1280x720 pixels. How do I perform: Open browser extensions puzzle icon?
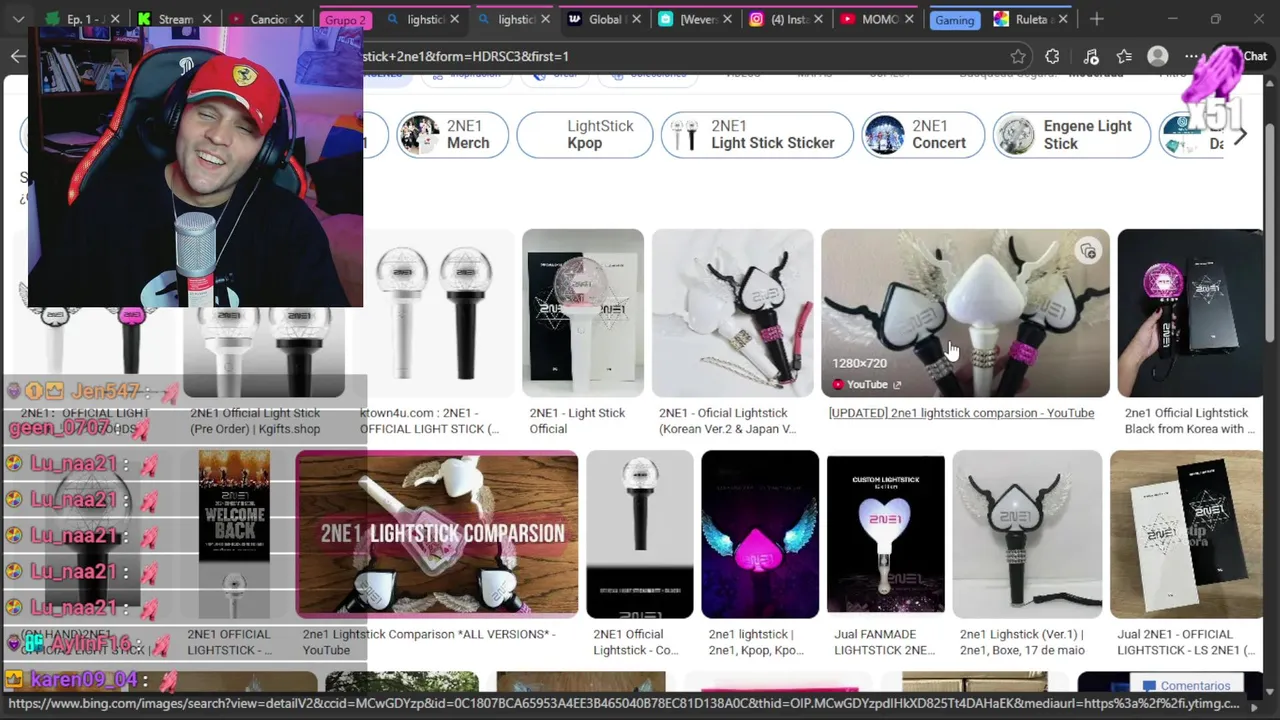pos(1052,56)
